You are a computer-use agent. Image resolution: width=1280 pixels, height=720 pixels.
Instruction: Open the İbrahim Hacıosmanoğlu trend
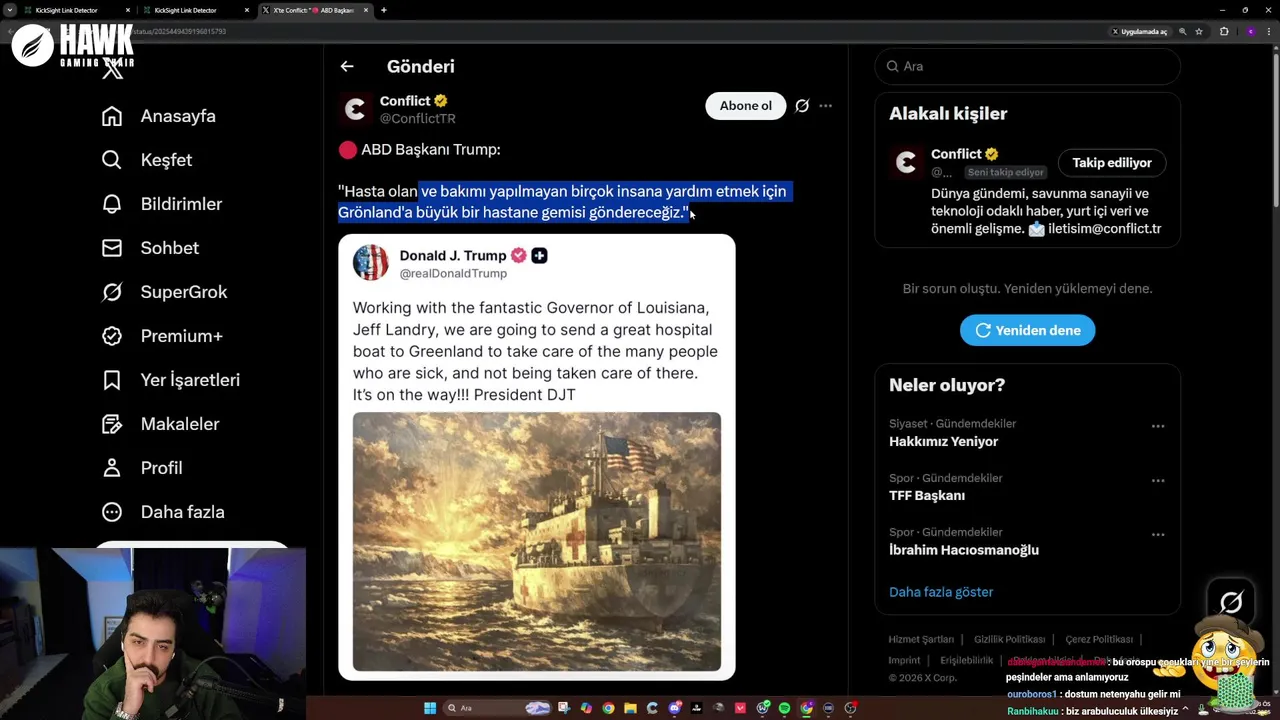coord(964,549)
